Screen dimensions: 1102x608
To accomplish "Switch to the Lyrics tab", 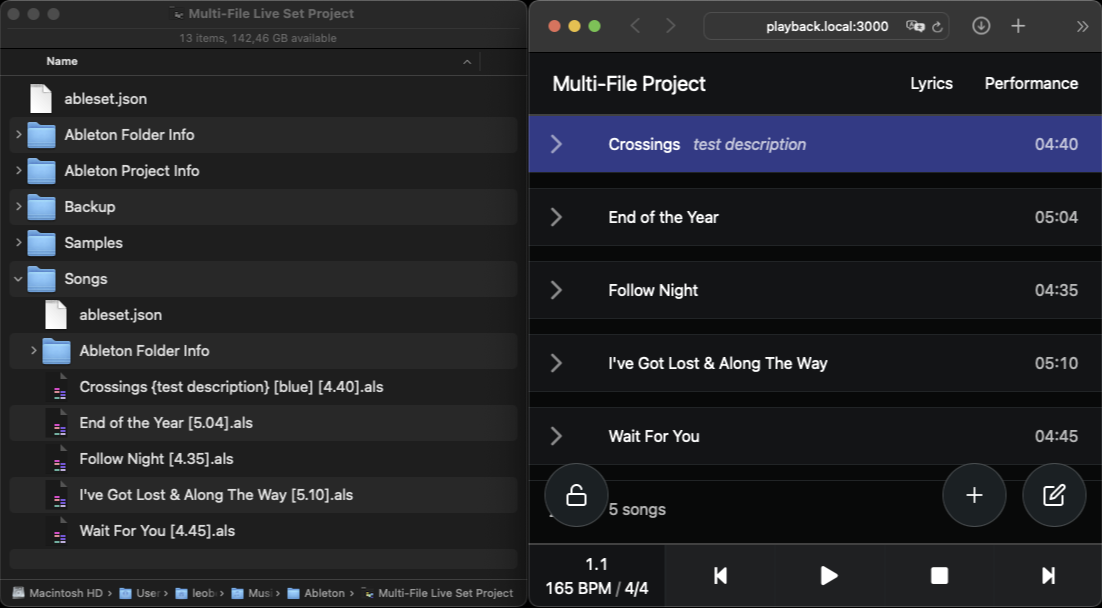I will (931, 84).
